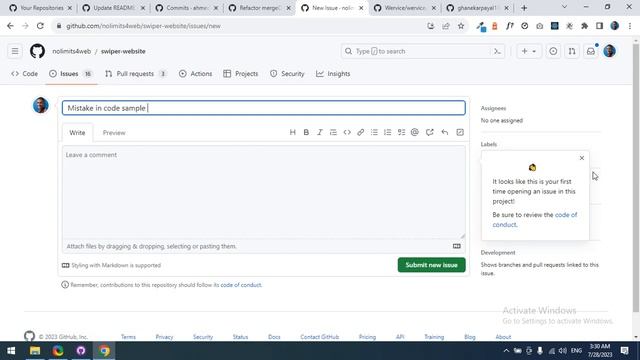Switch to the Refactor merge browser tab
The height and width of the screenshot is (360, 640).
point(260,8)
